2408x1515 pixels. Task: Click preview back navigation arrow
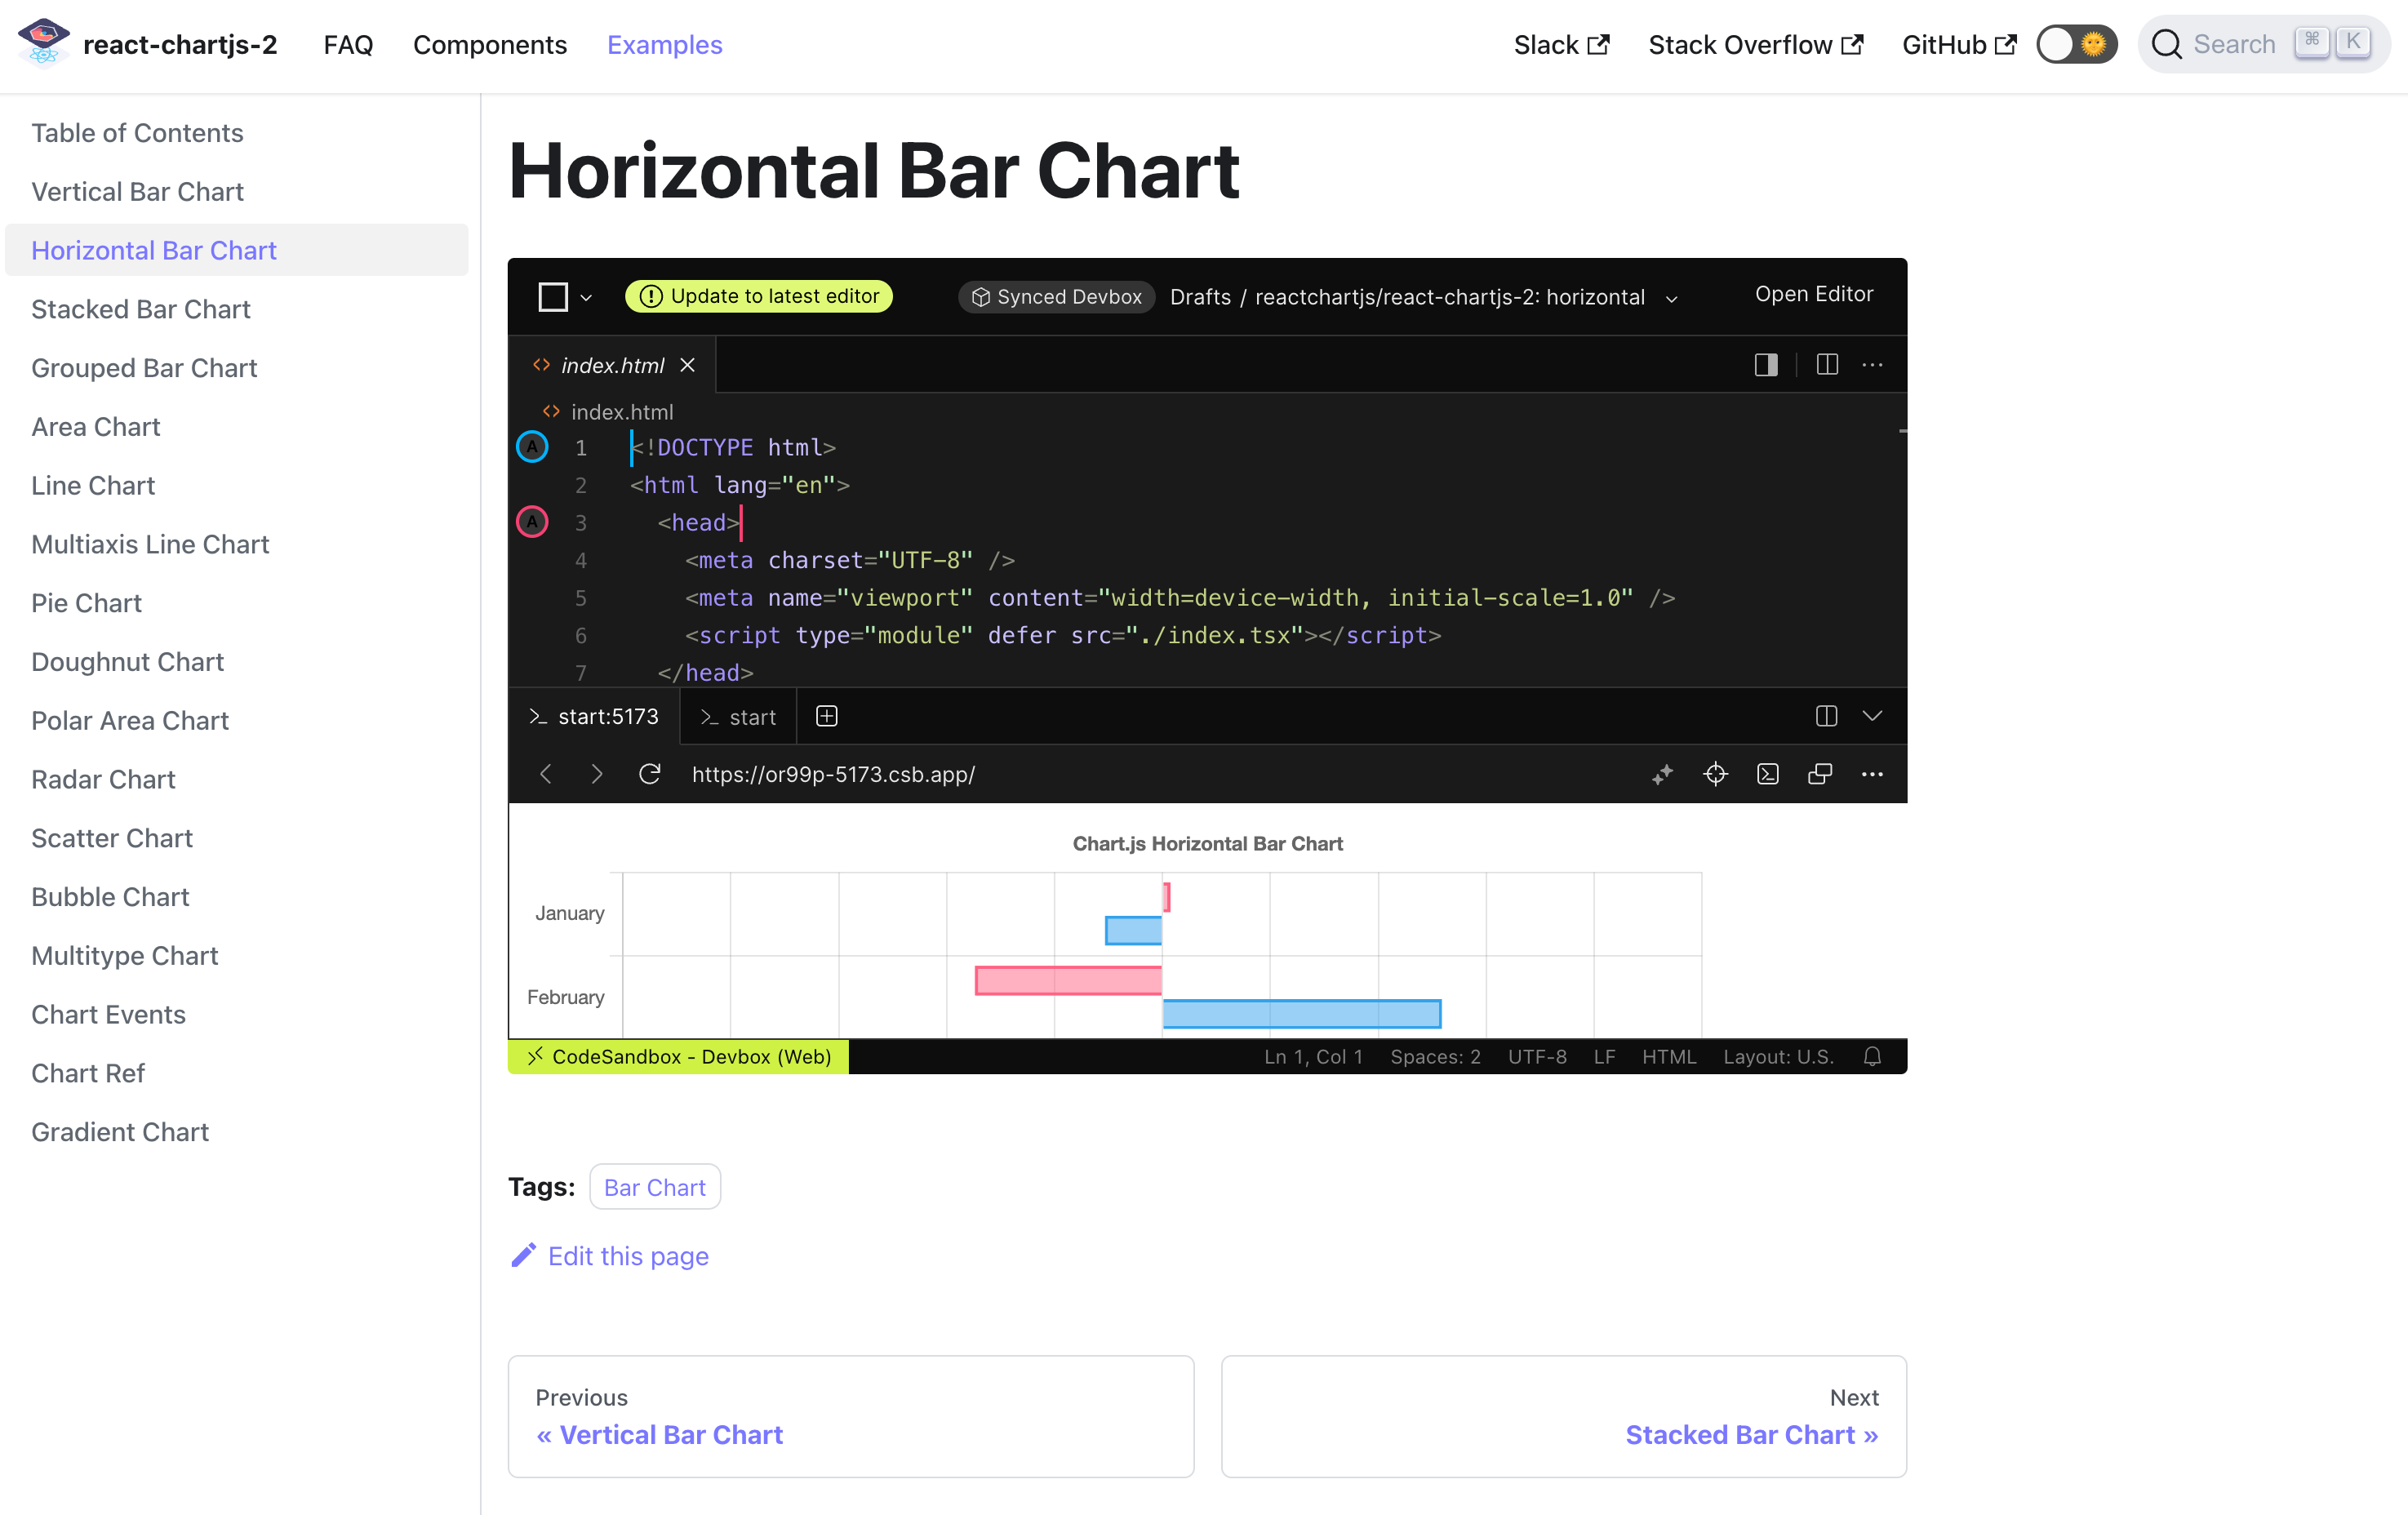[x=545, y=774]
